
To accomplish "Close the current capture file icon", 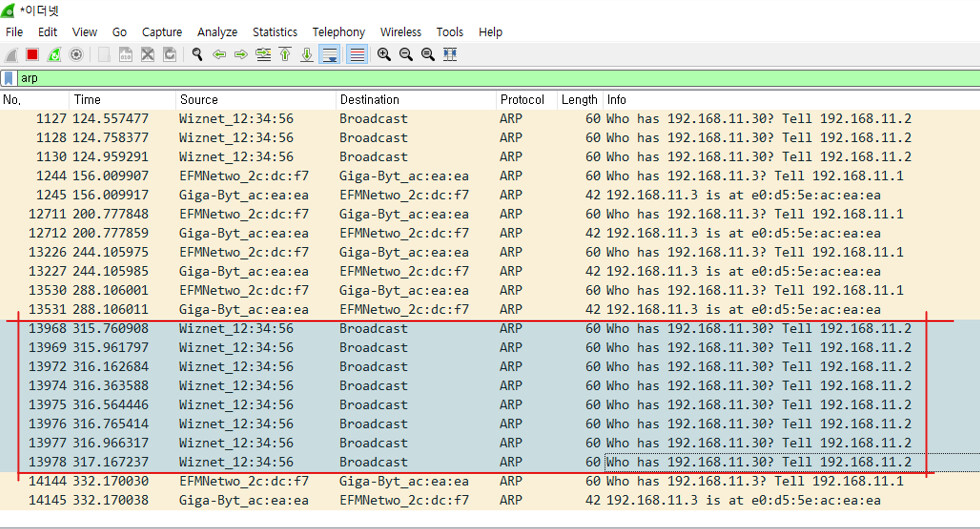I will 148,55.
